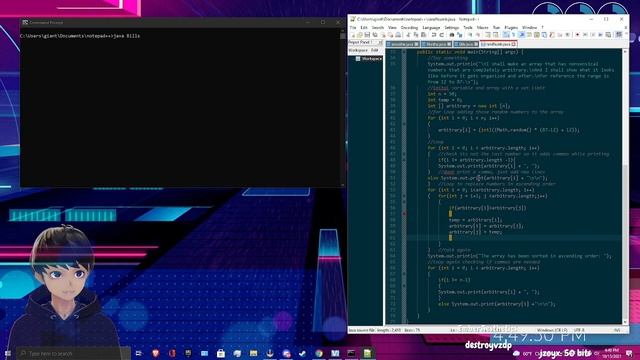Click the Redo arrow icon in Notepad++ toolbar

(442, 35)
